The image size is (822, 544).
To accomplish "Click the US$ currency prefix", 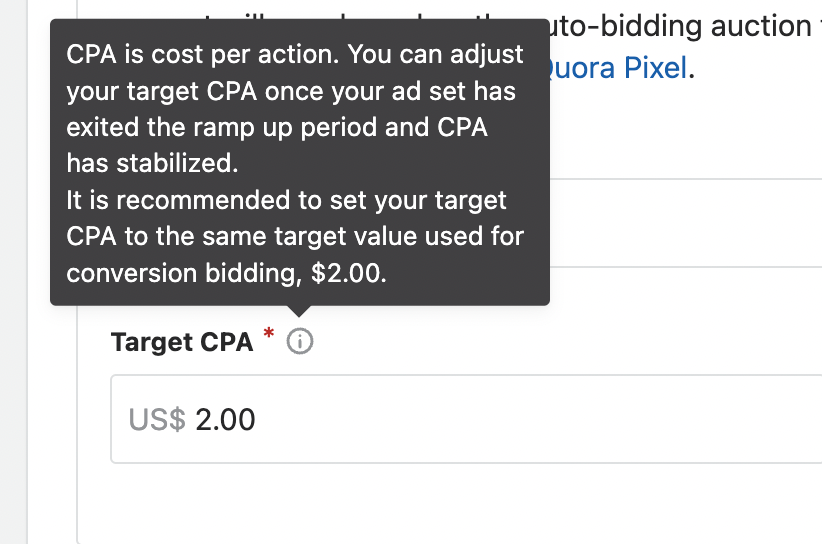I will [157, 419].
